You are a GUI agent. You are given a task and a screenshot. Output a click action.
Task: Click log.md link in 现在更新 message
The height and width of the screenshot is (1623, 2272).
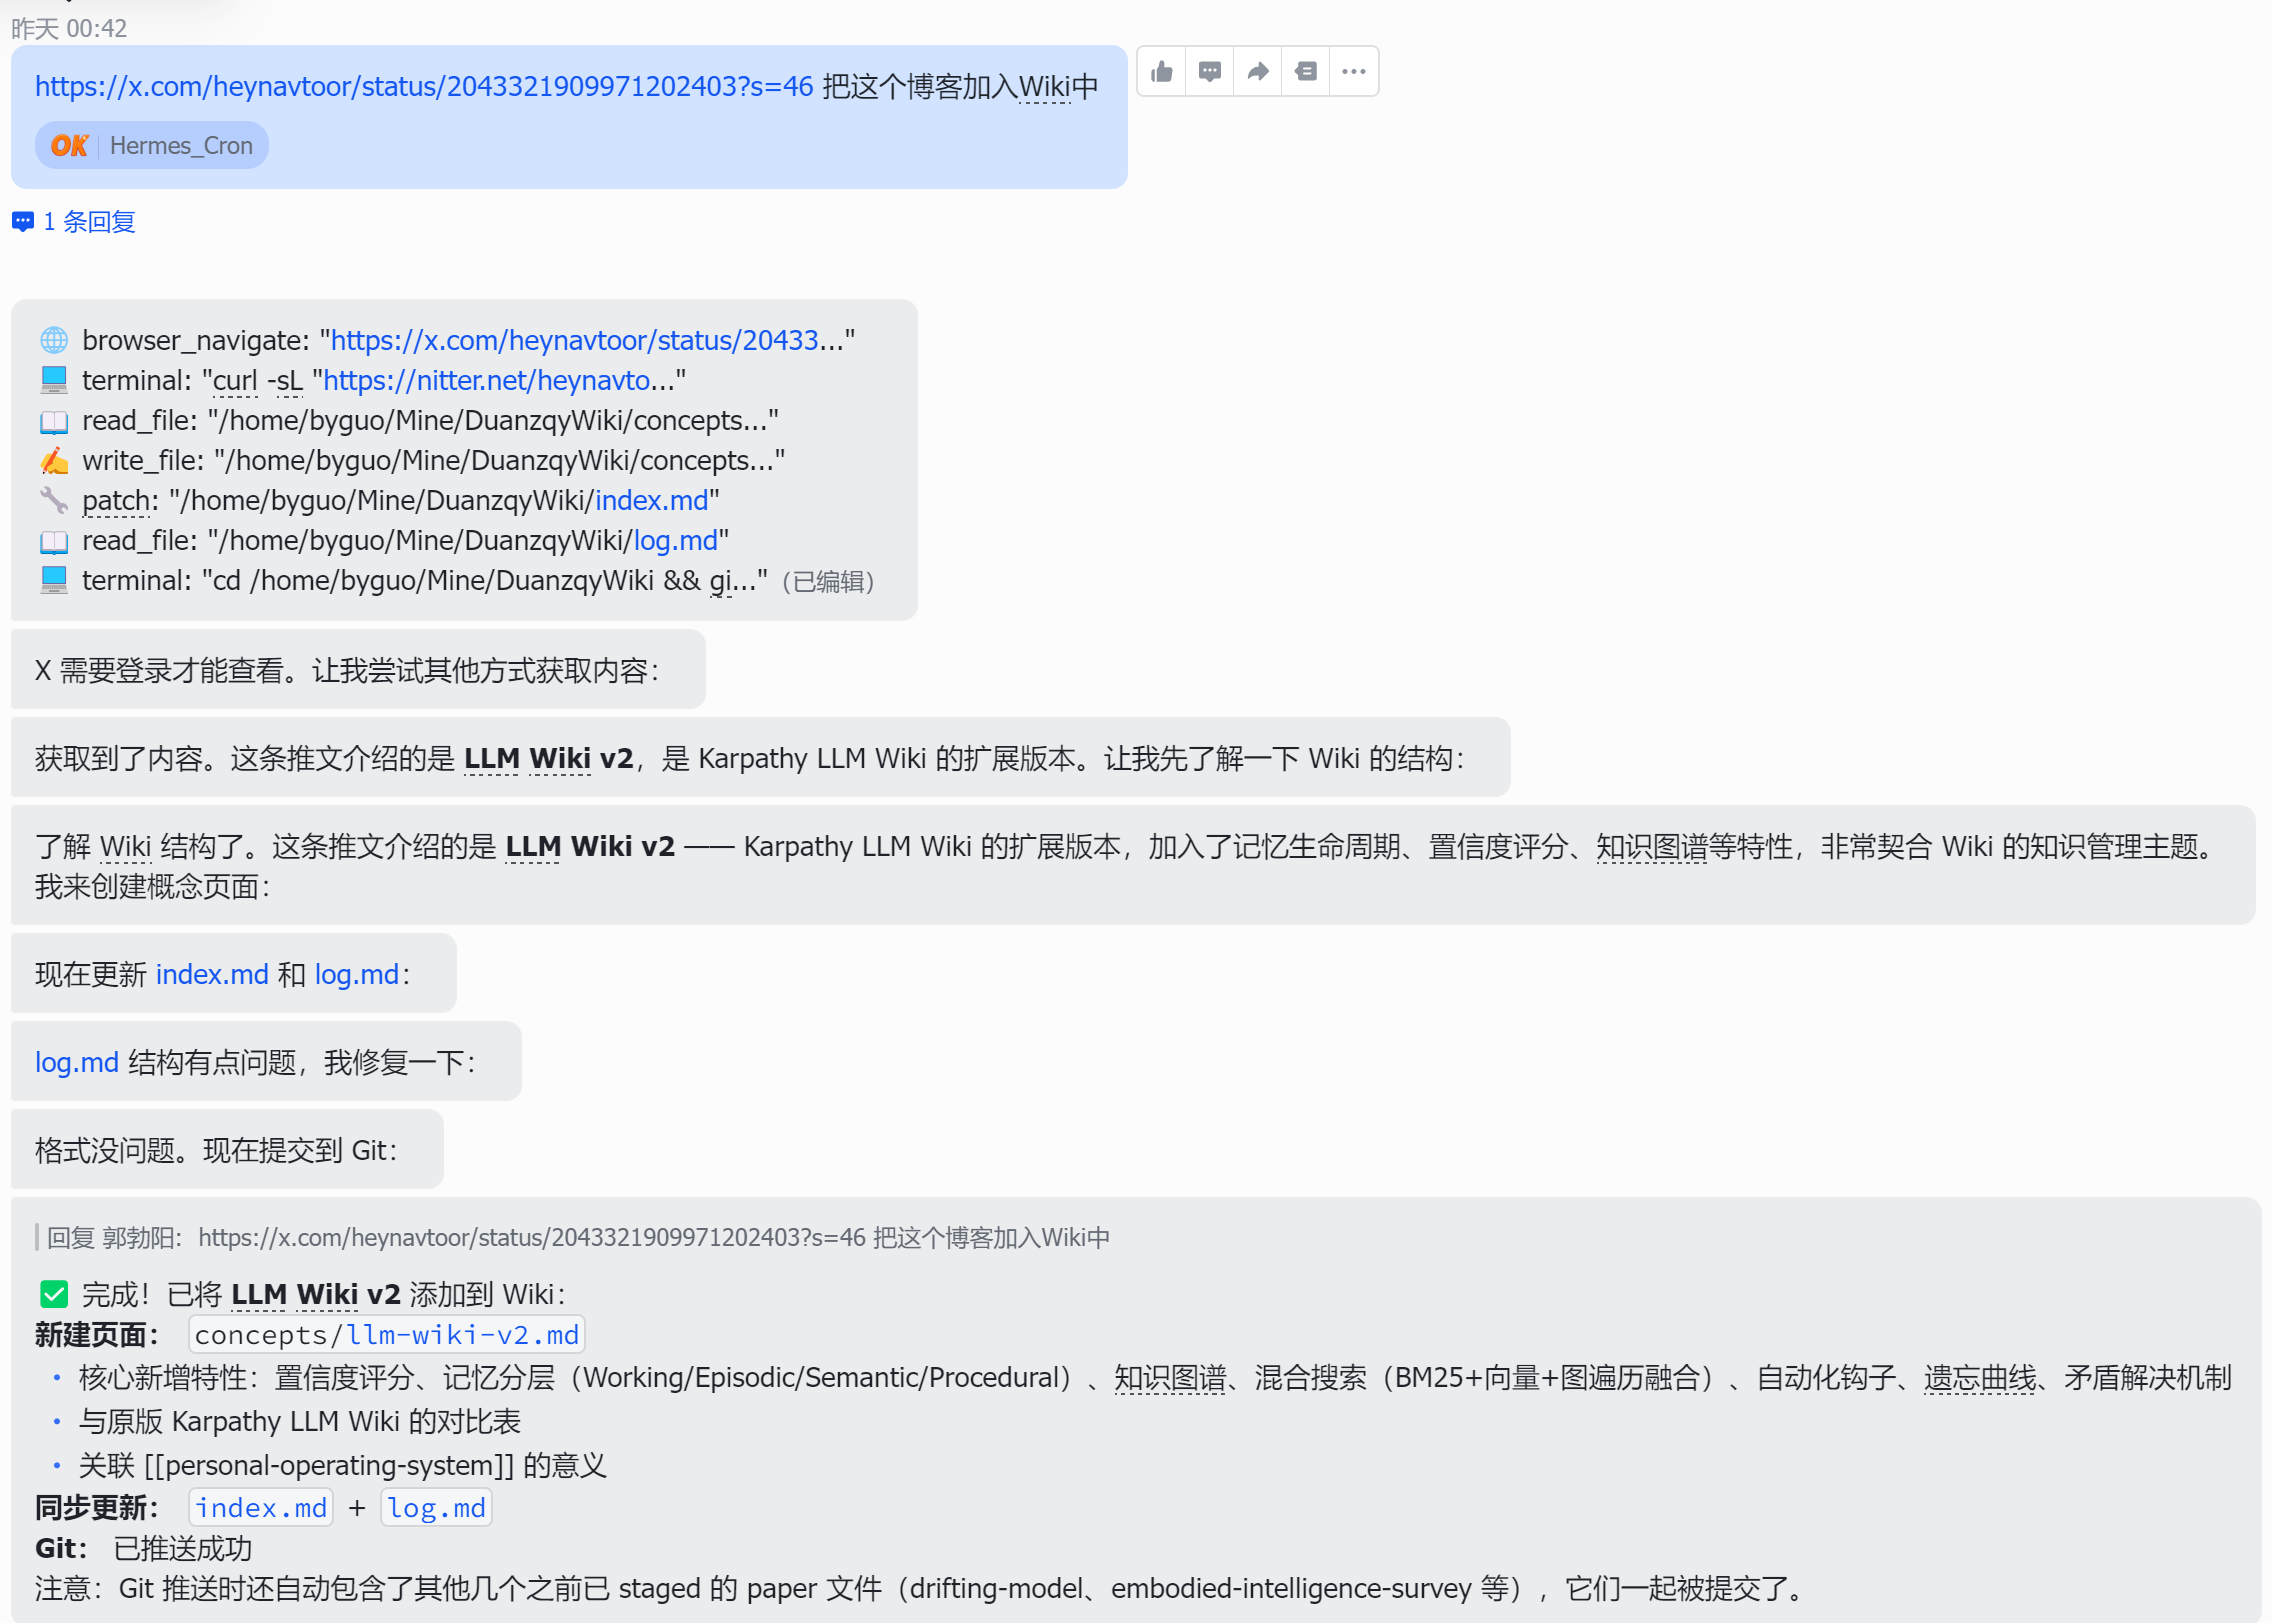(357, 975)
